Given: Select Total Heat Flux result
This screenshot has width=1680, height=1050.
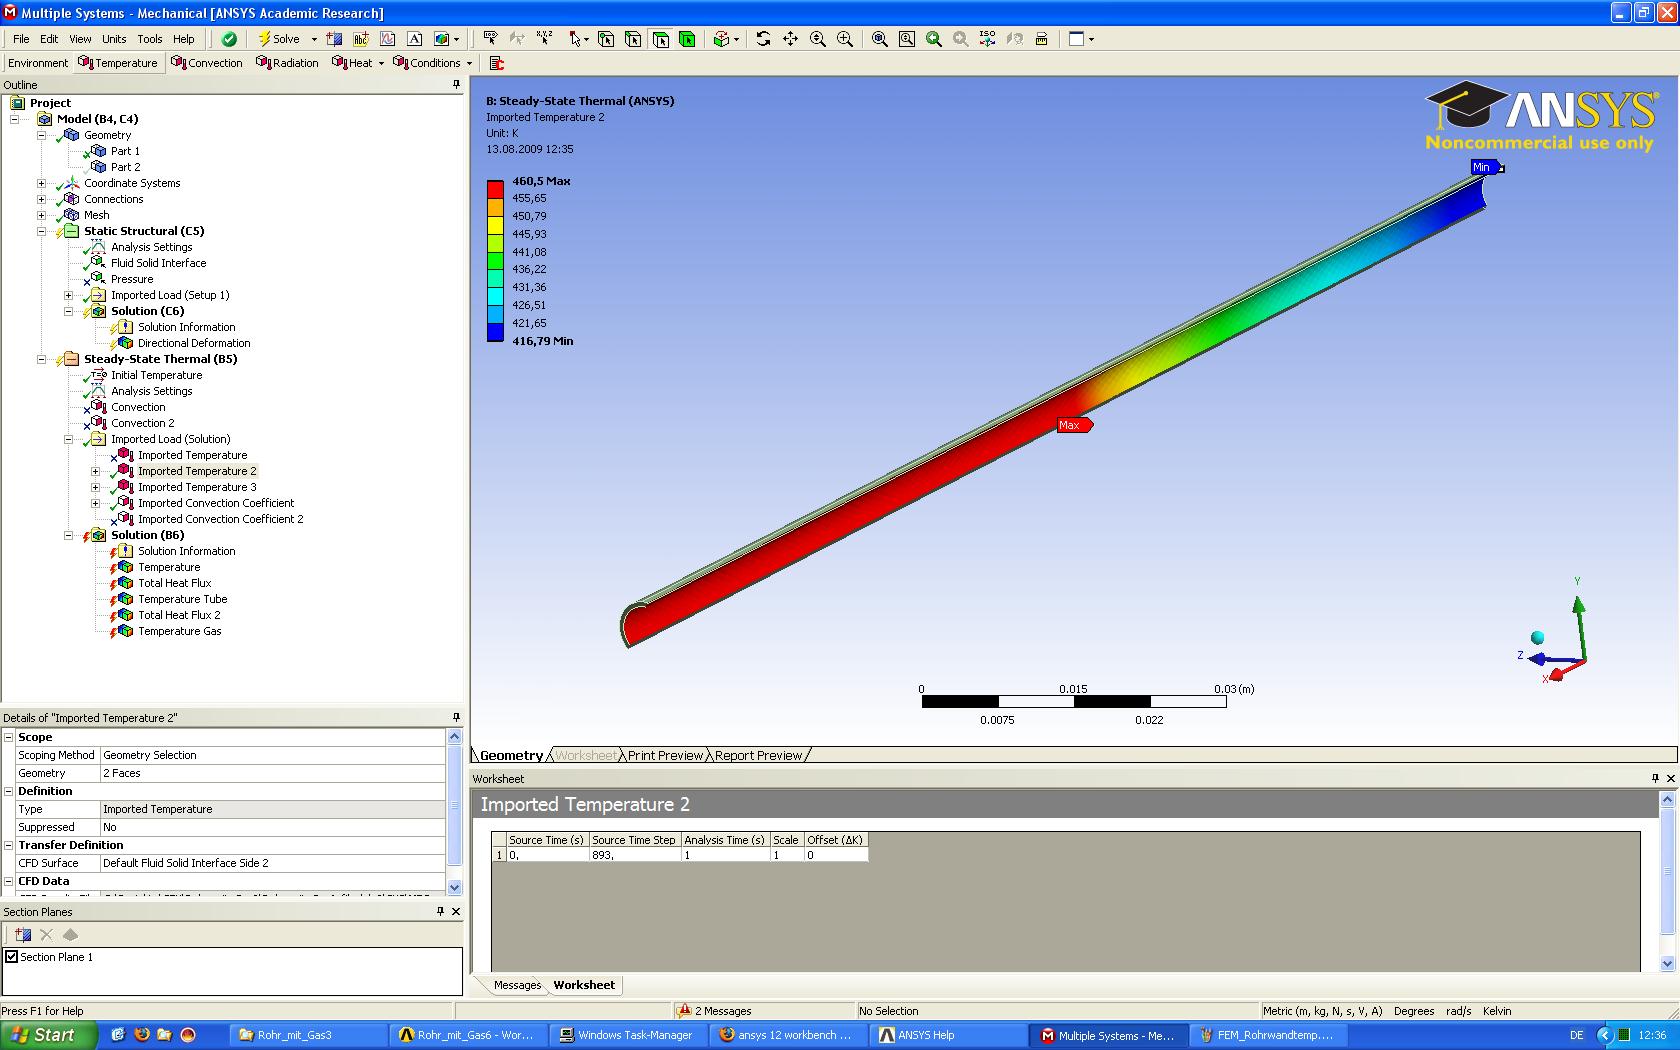Looking at the screenshot, I should [174, 583].
